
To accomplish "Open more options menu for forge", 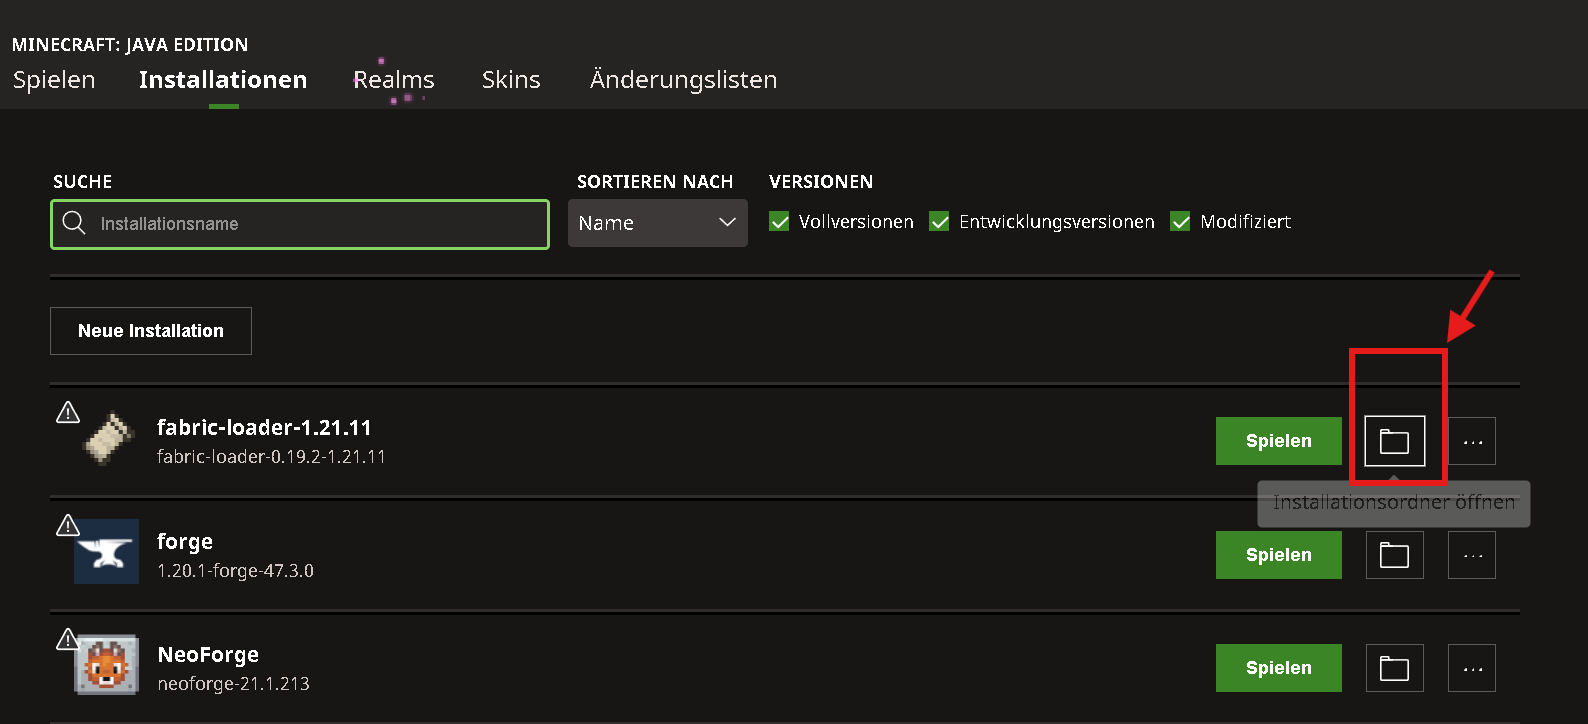I will pos(1472,555).
